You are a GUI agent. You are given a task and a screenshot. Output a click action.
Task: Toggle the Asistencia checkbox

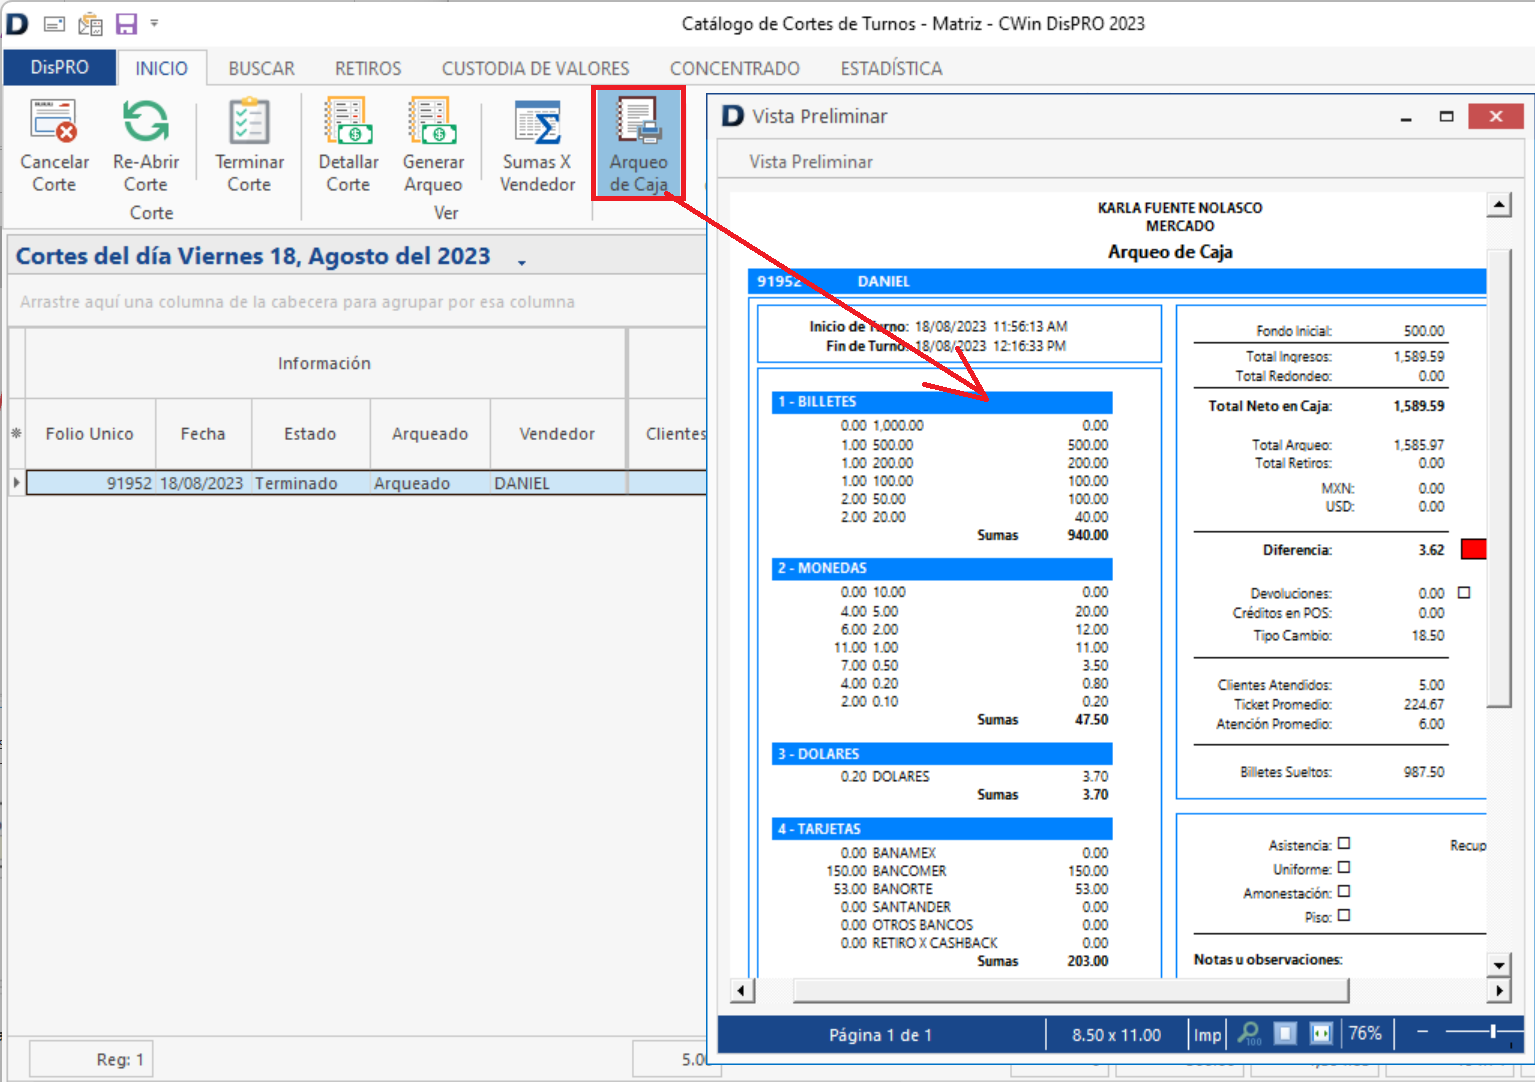(x=1344, y=844)
